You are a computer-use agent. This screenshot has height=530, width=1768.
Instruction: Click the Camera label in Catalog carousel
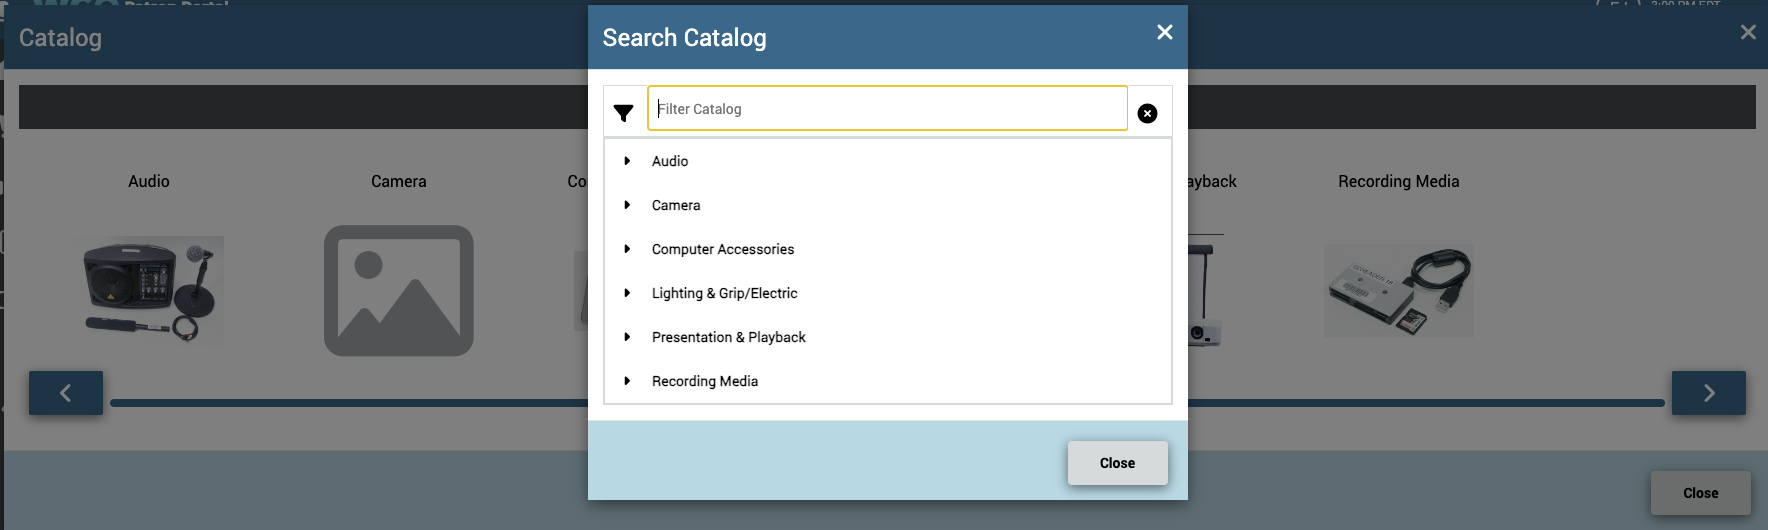[399, 181]
